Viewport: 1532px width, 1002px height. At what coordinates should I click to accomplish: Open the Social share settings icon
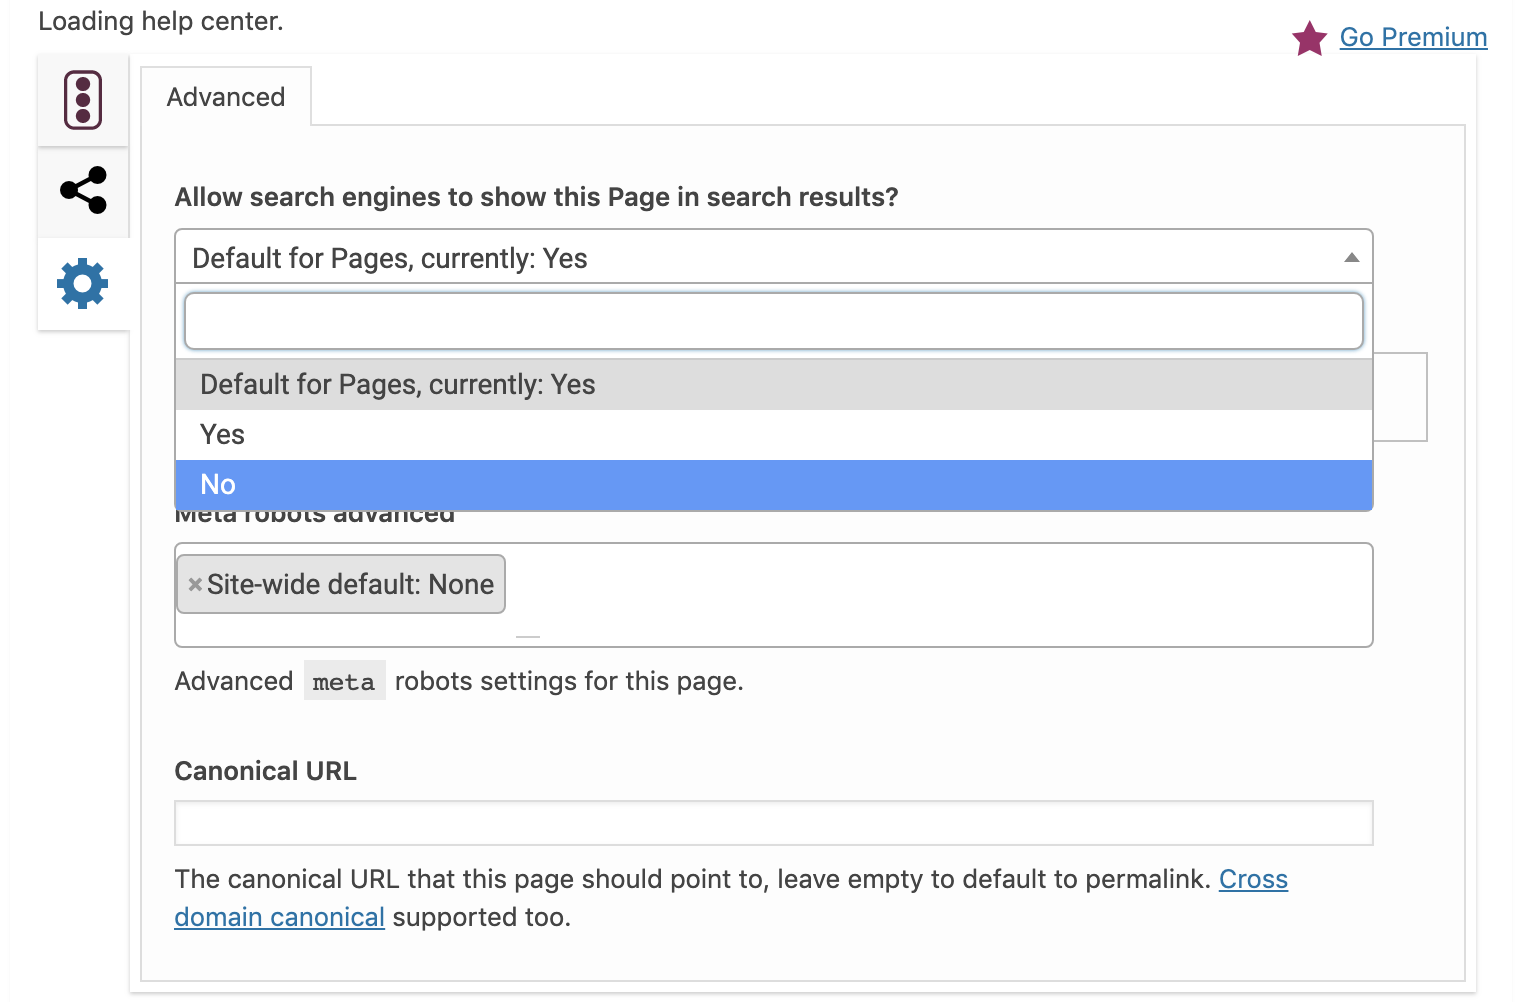pos(83,190)
